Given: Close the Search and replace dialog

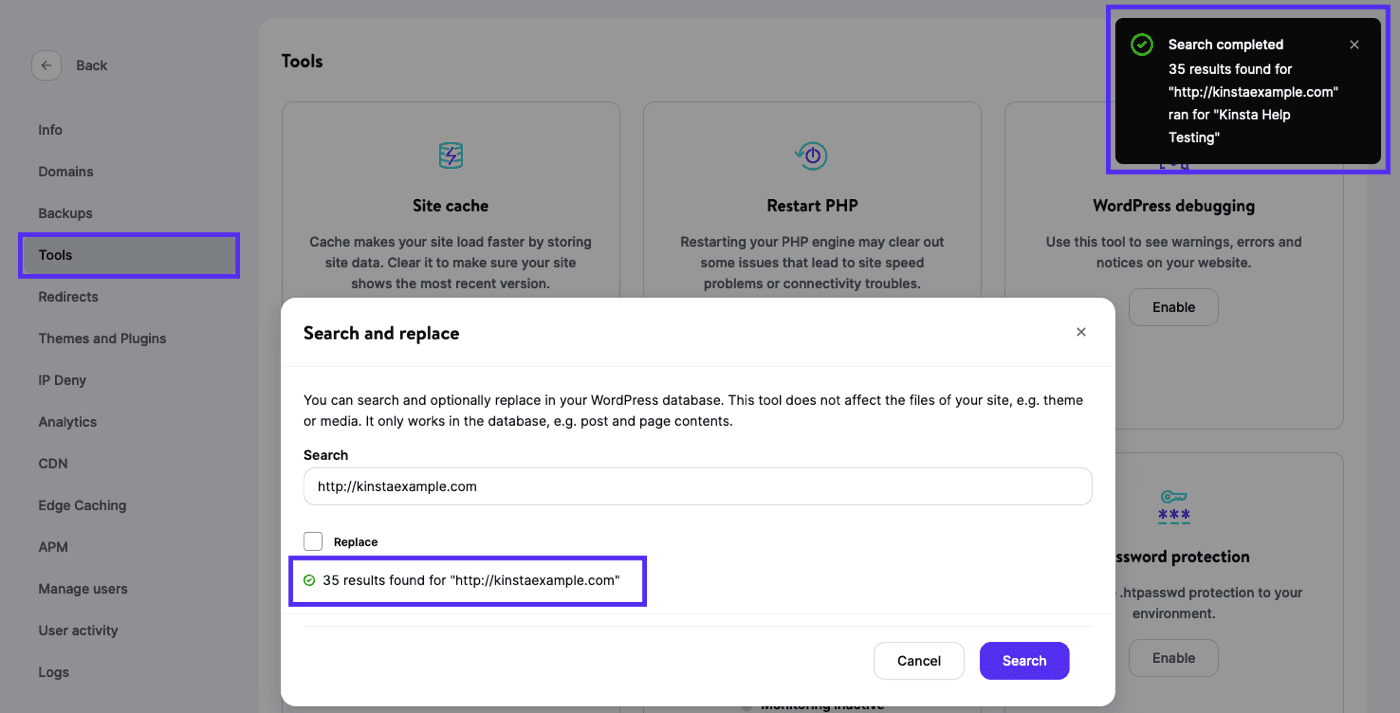Looking at the screenshot, I should pos(1081,332).
